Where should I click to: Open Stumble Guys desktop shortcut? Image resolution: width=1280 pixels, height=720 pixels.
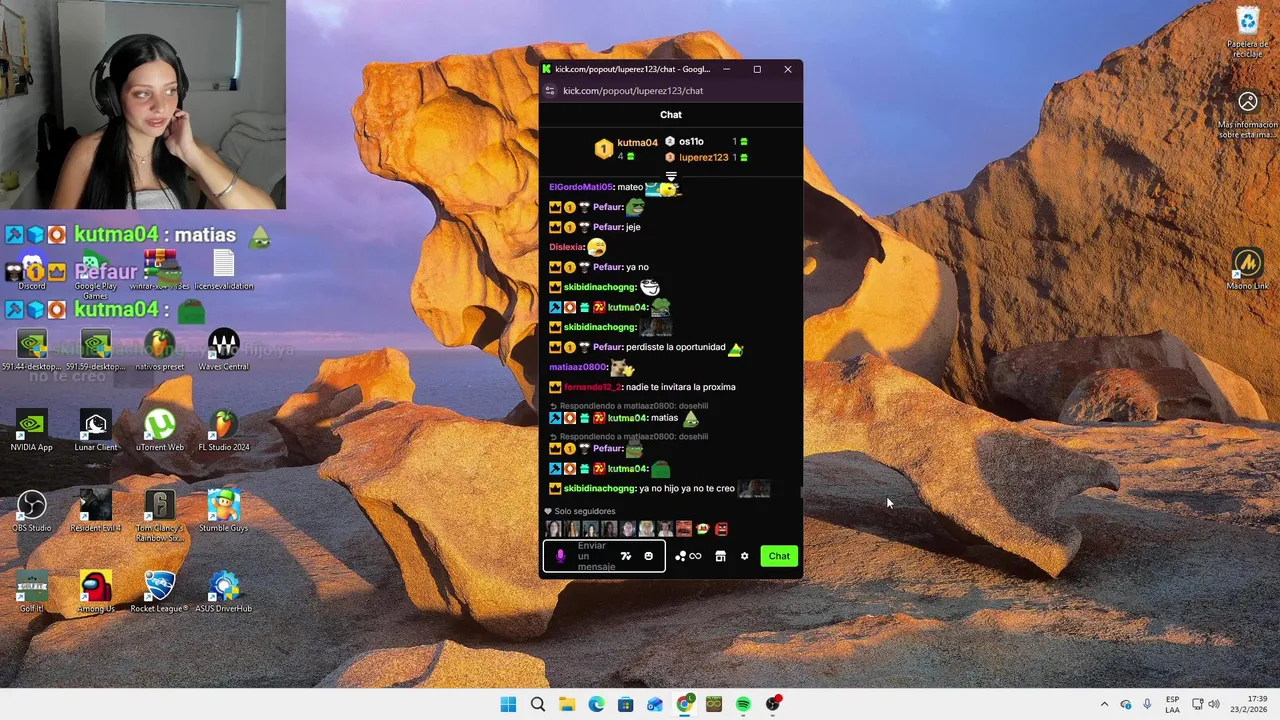point(224,512)
